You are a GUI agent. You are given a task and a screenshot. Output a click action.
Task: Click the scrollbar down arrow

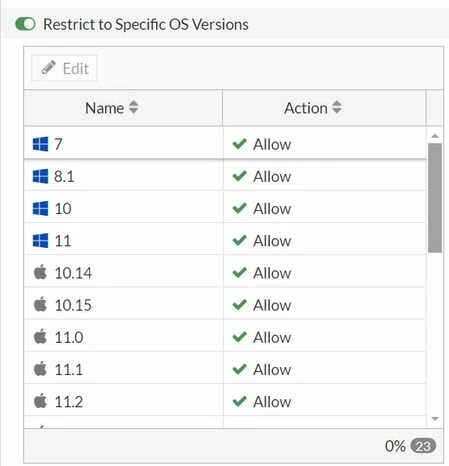[435, 419]
